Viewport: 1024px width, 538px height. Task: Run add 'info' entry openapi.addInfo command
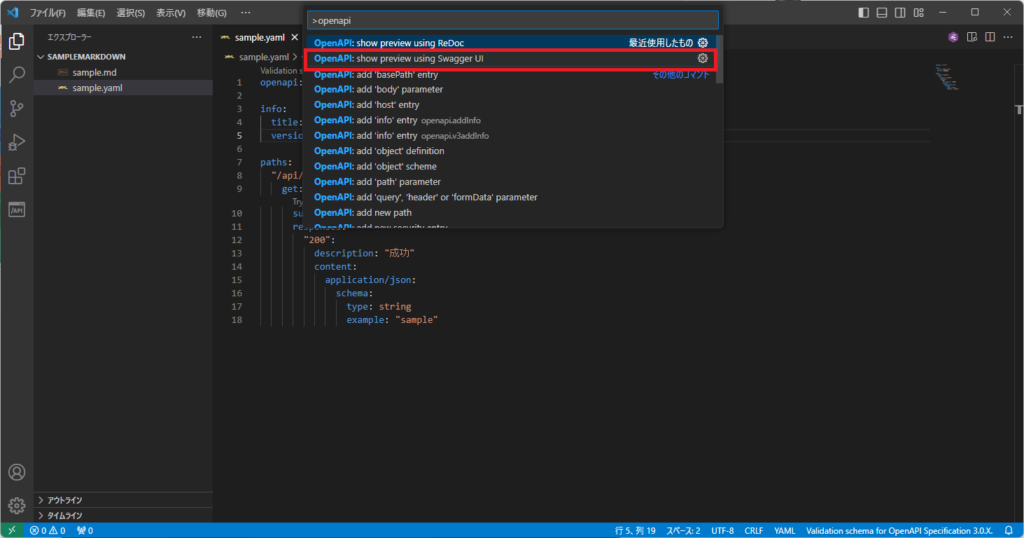[x=511, y=120]
